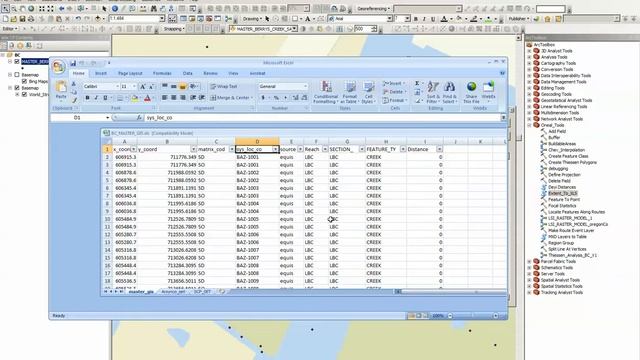Open the ArcMap map scale dropdown
This screenshot has height=360, width=640.
coord(162,19)
